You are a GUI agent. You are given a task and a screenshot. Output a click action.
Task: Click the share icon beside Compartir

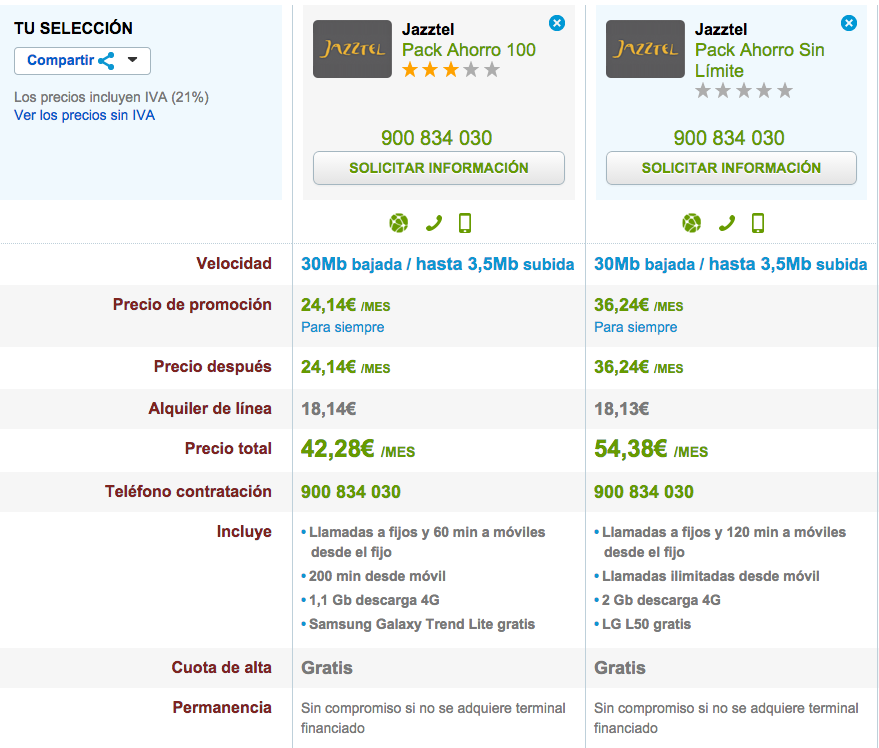(x=106, y=61)
